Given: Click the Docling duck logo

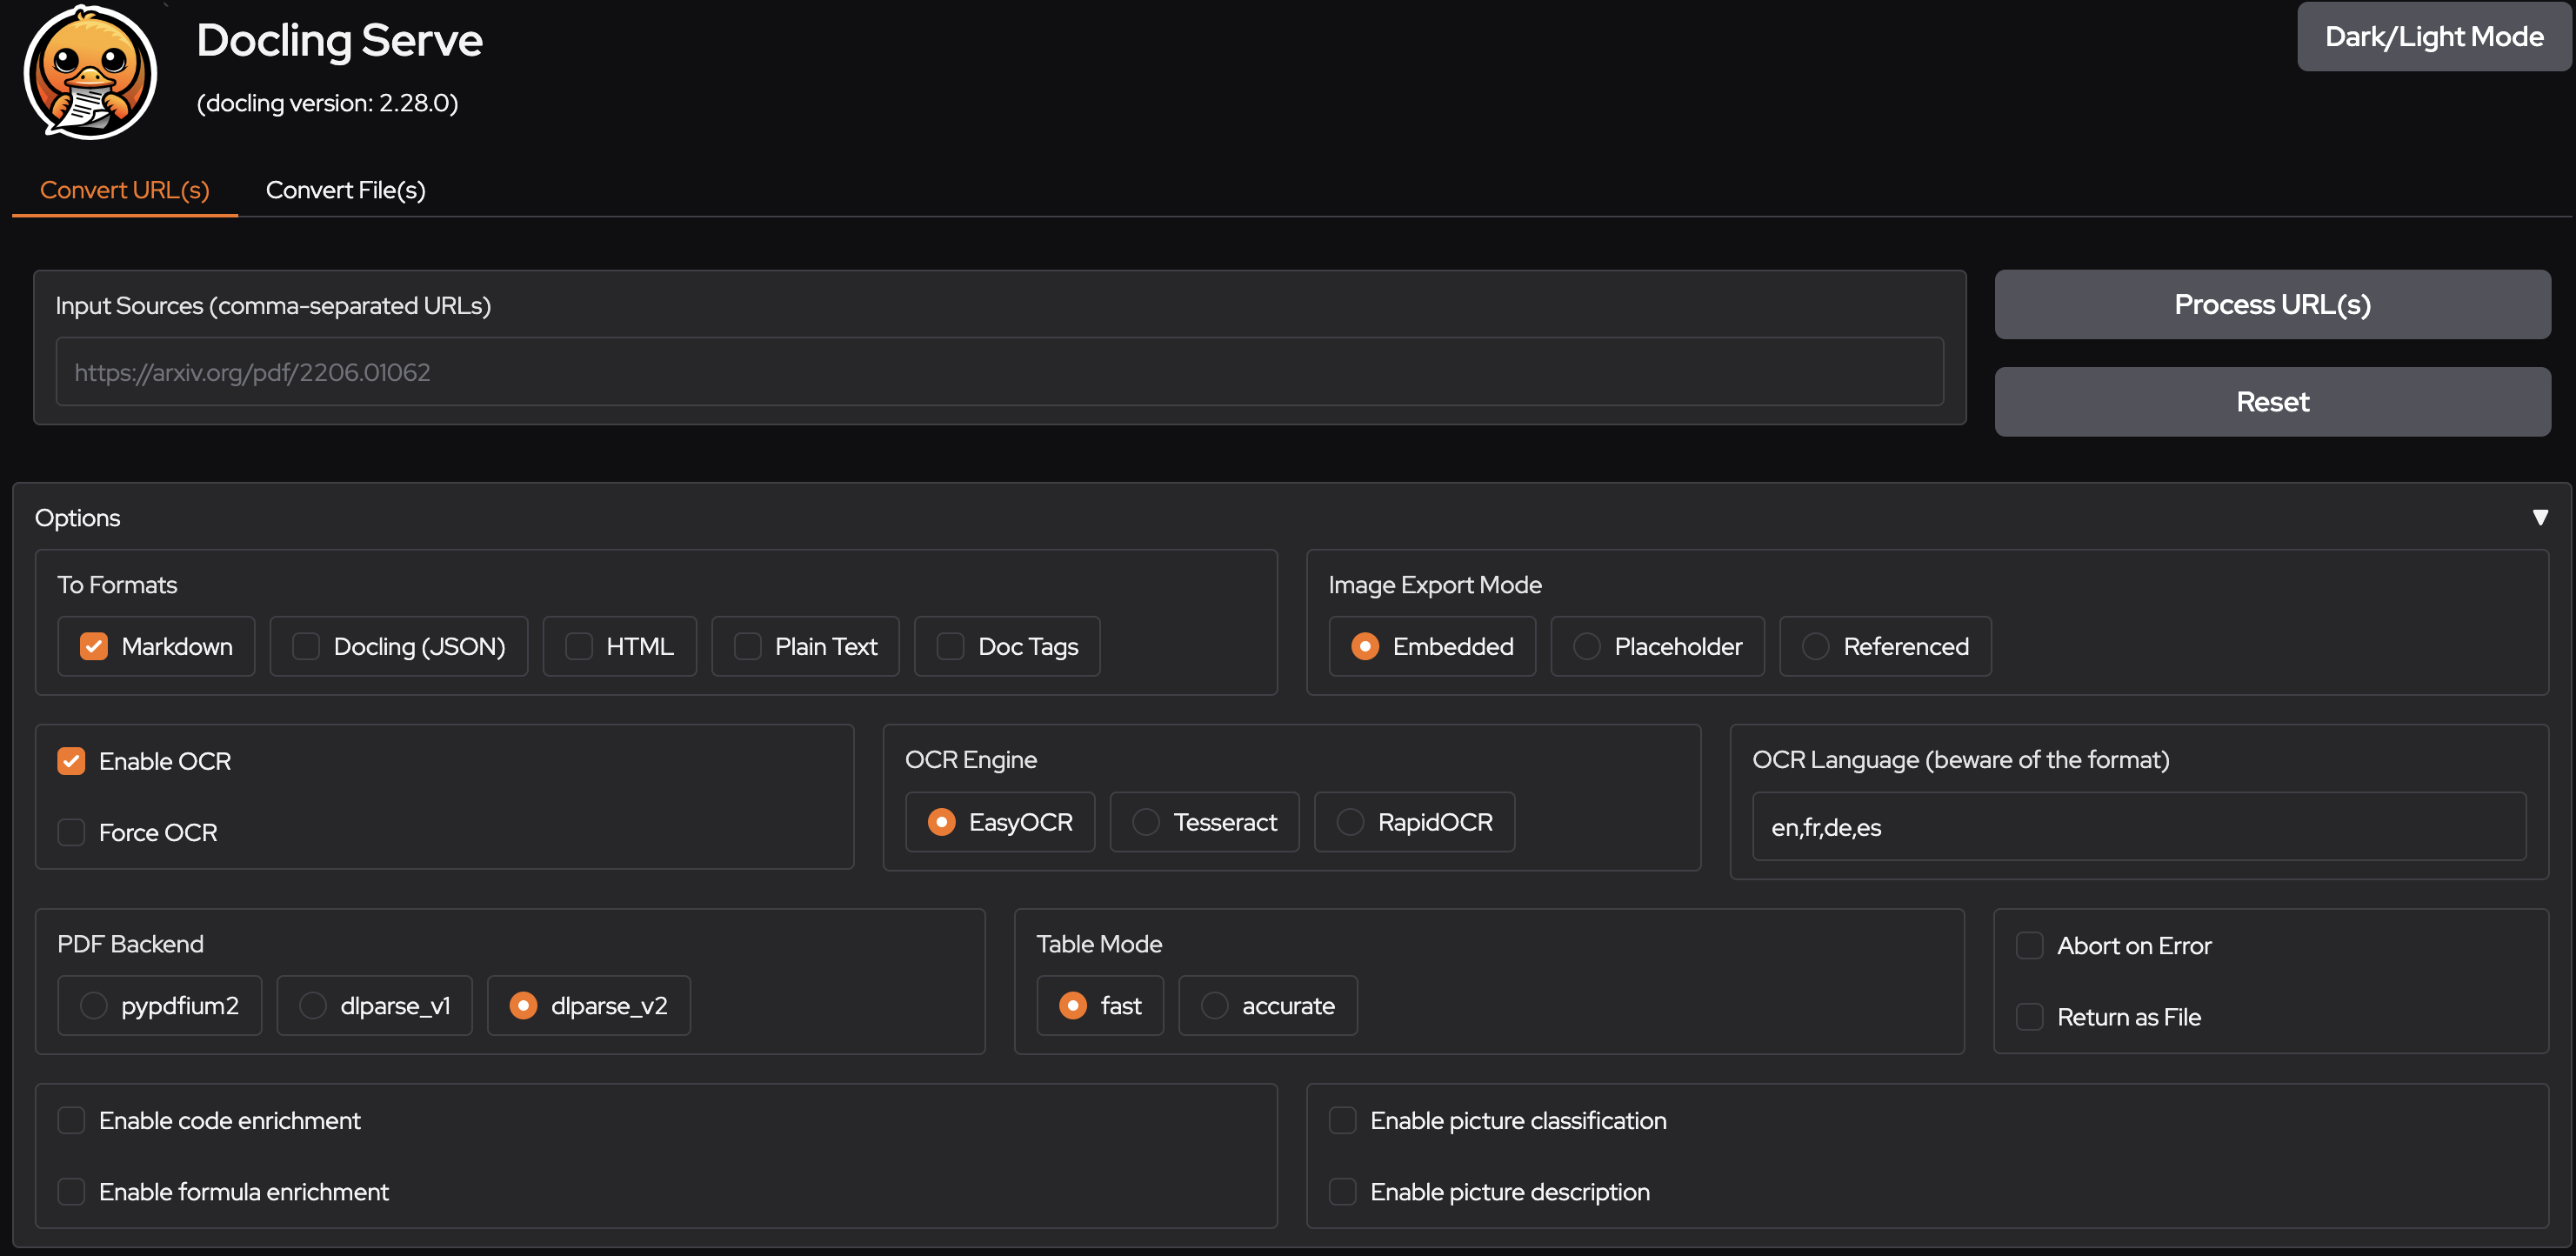Looking at the screenshot, I should coord(90,72).
